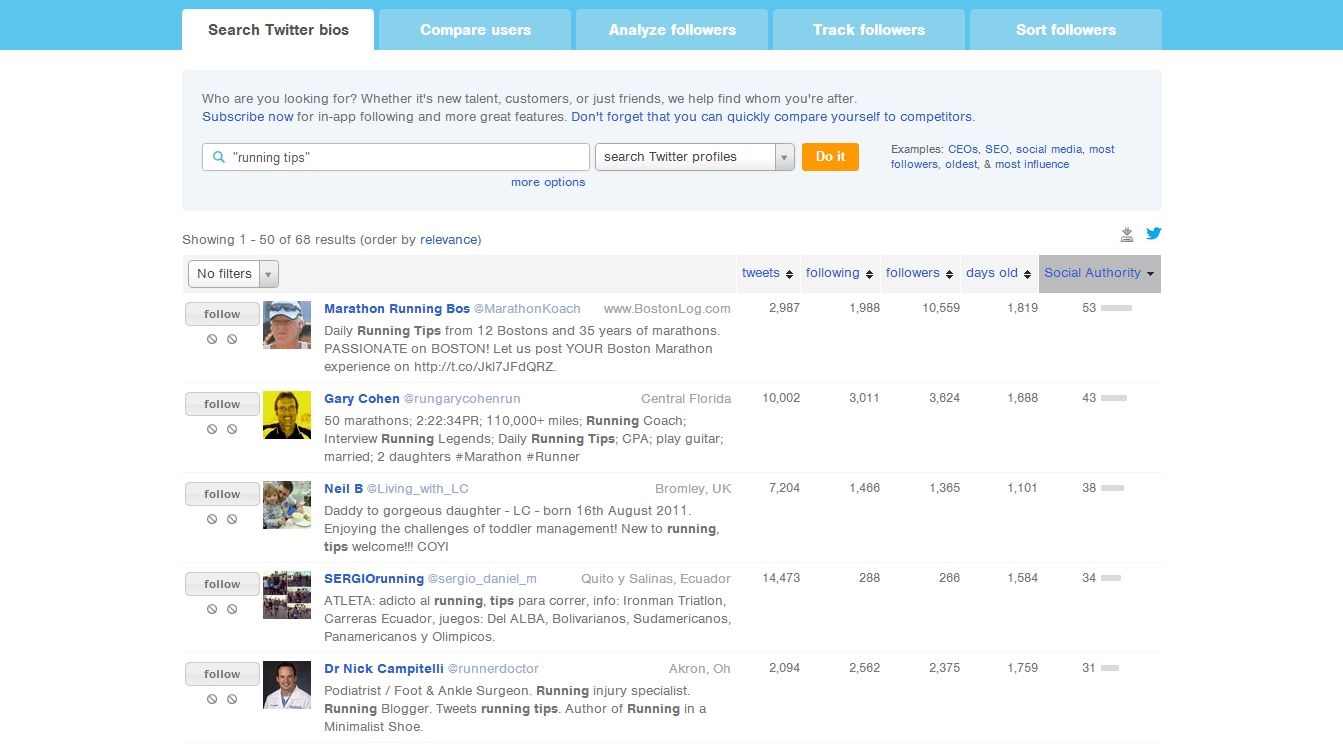Click the blue Twitter bird icon
Viewport: 1343px width, 746px height.
click(1153, 234)
